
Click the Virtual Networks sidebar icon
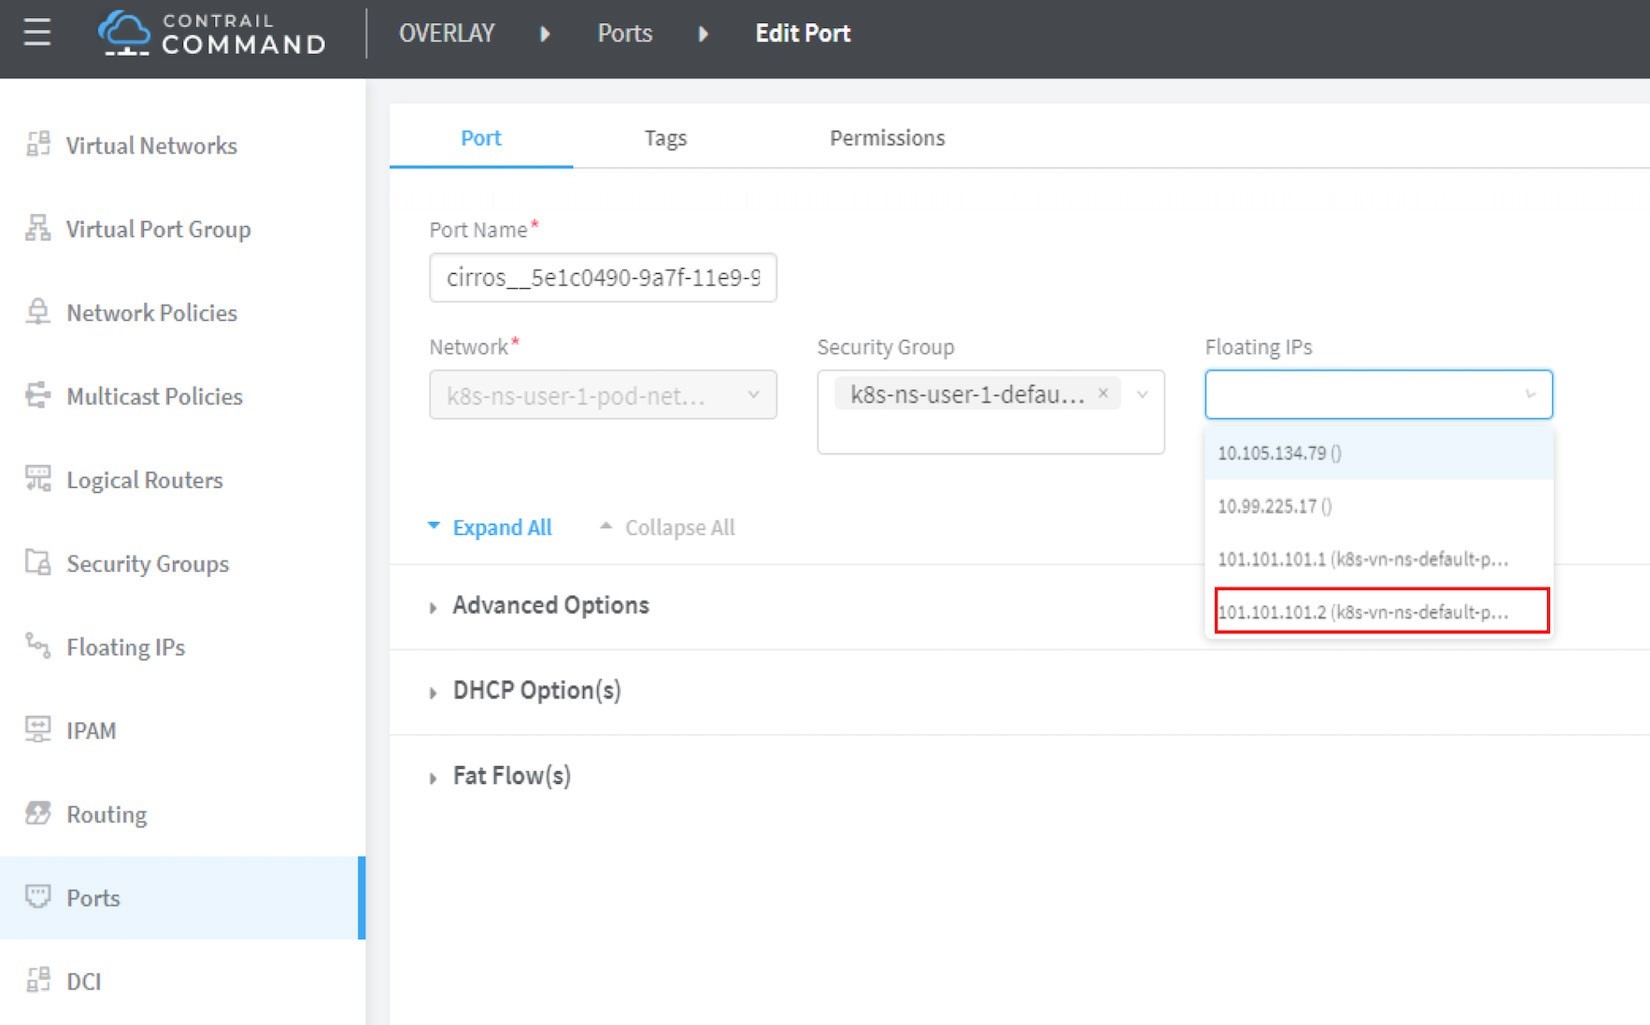pos(38,145)
